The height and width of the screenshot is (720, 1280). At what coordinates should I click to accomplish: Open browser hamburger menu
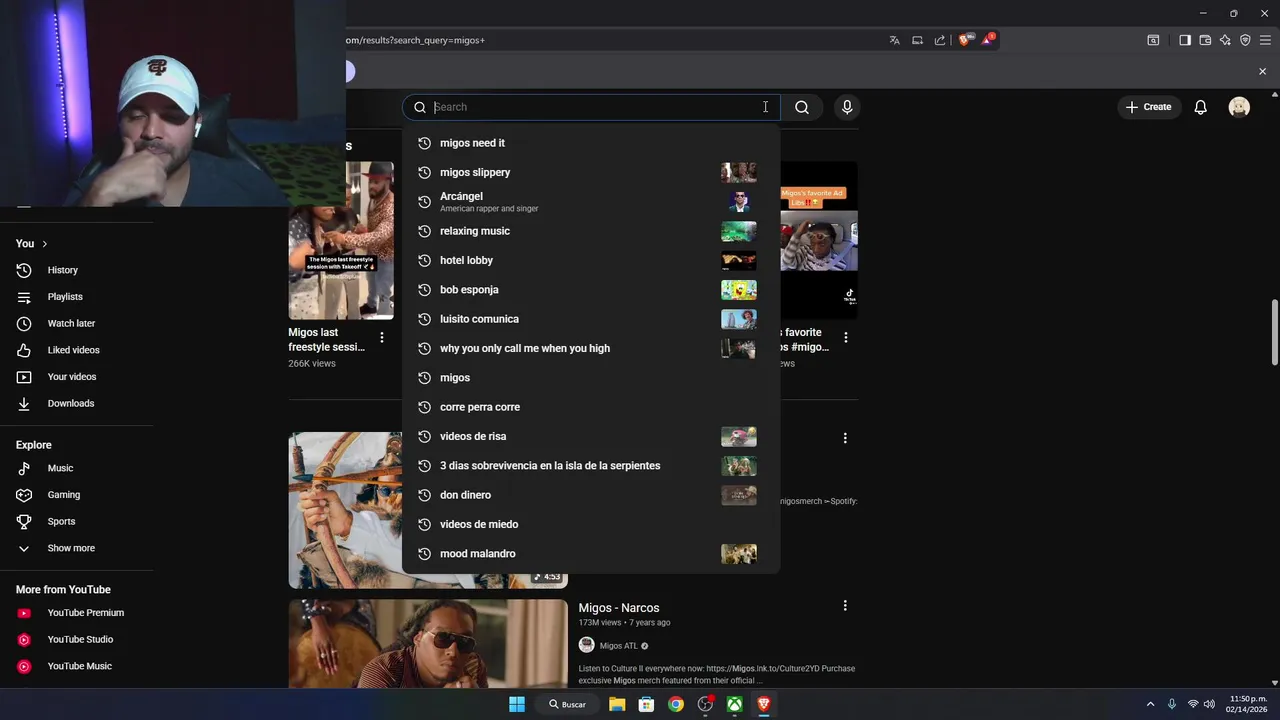pos(1265,40)
